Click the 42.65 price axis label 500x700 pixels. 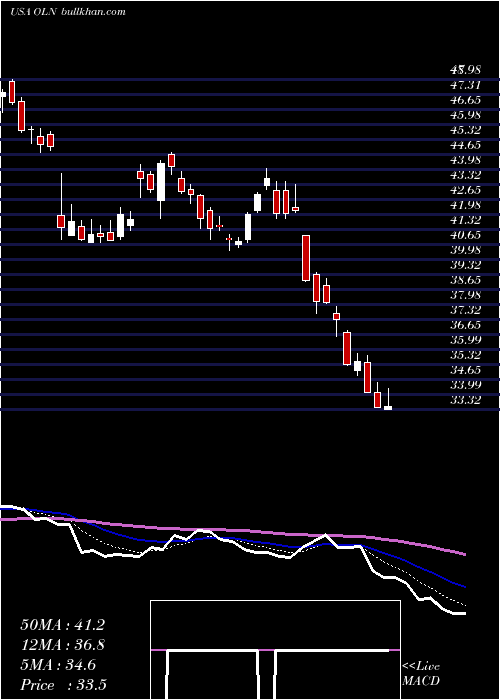pyautogui.click(x=466, y=190)
